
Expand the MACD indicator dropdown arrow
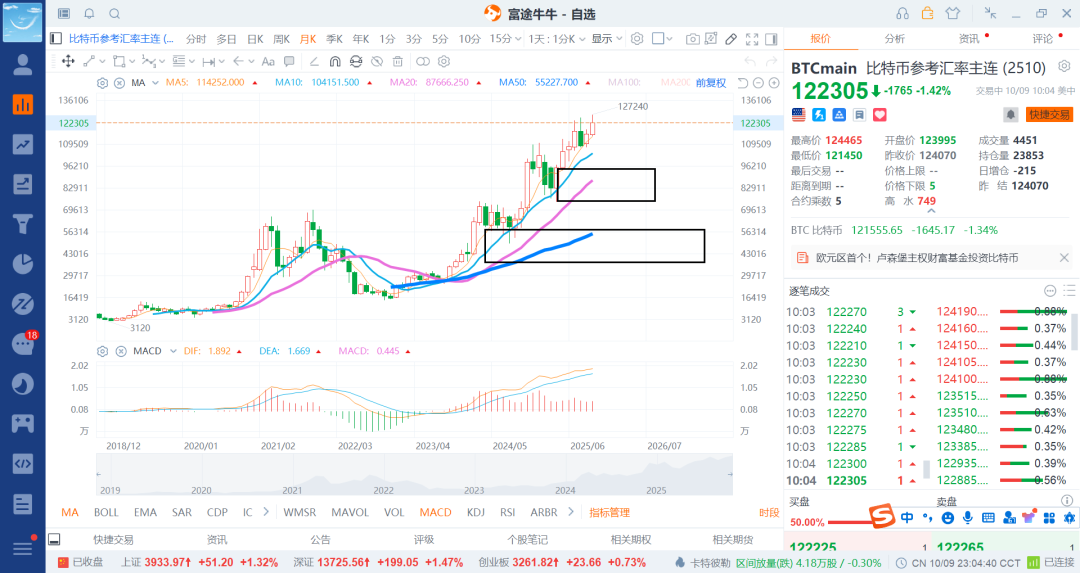coord(172,351)
